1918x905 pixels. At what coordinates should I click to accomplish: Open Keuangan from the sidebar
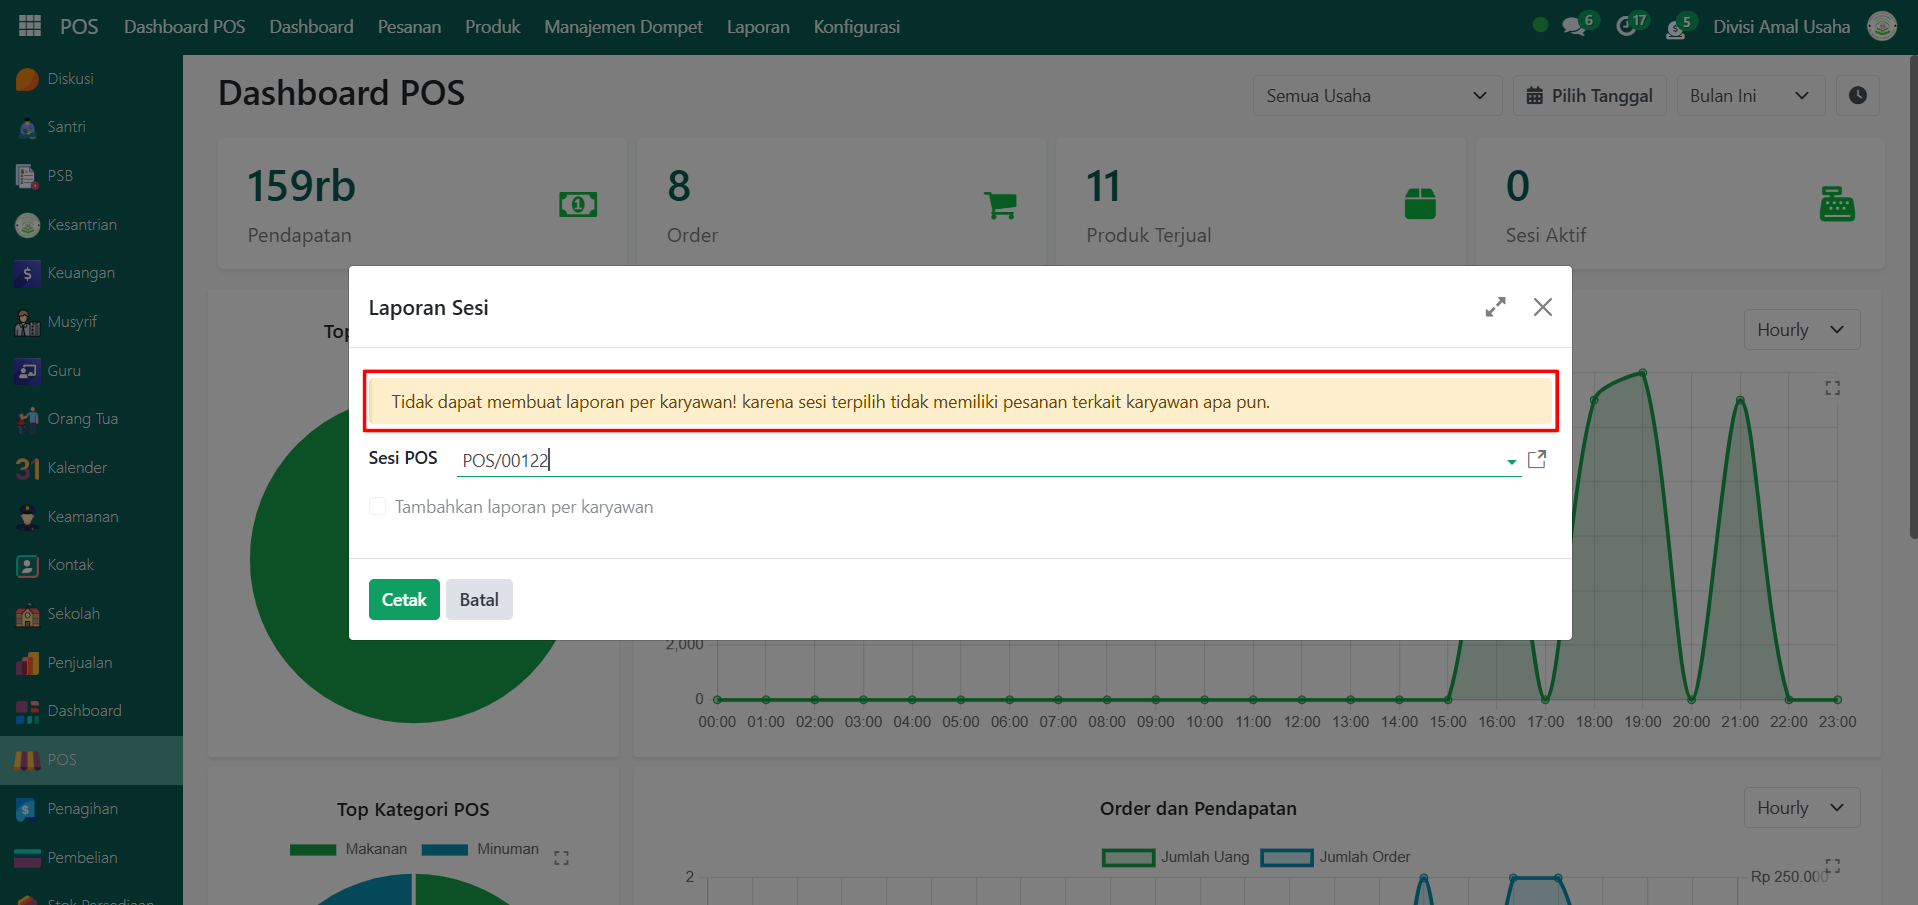pos(80,273)
